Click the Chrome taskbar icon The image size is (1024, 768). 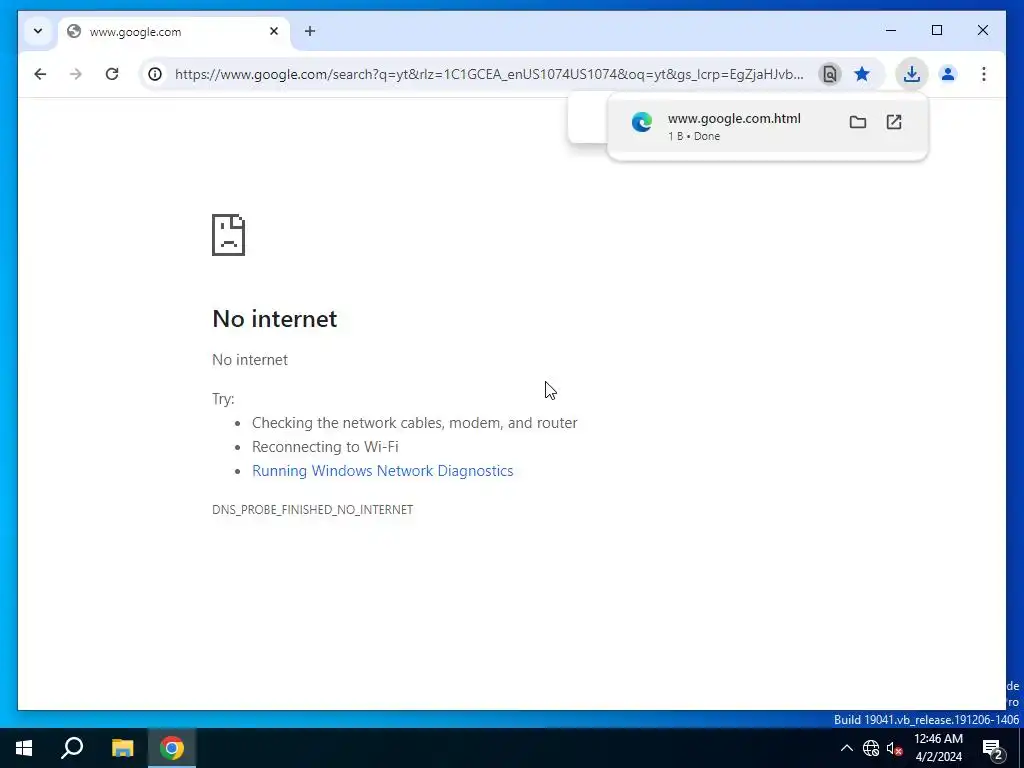coord(172,748)
